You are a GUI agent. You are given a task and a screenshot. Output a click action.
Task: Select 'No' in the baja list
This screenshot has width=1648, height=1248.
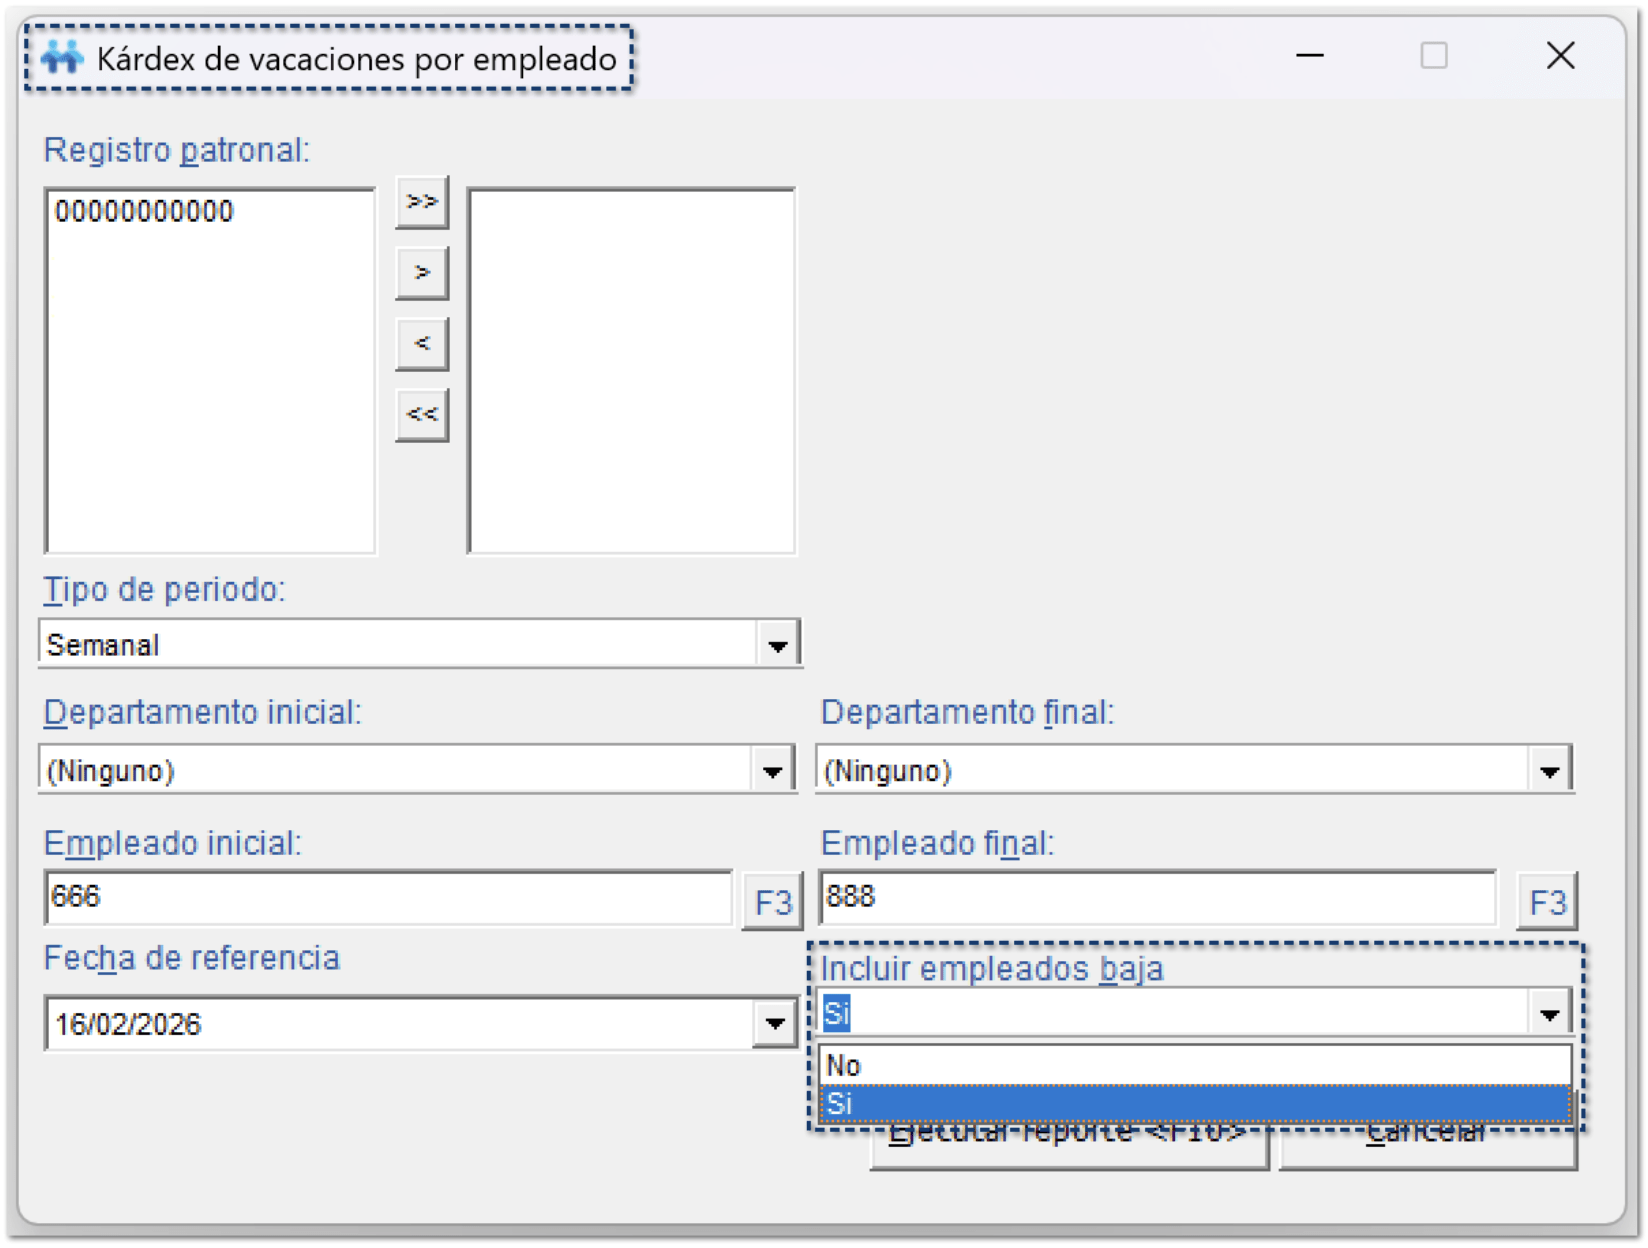coord(1194,1066)
